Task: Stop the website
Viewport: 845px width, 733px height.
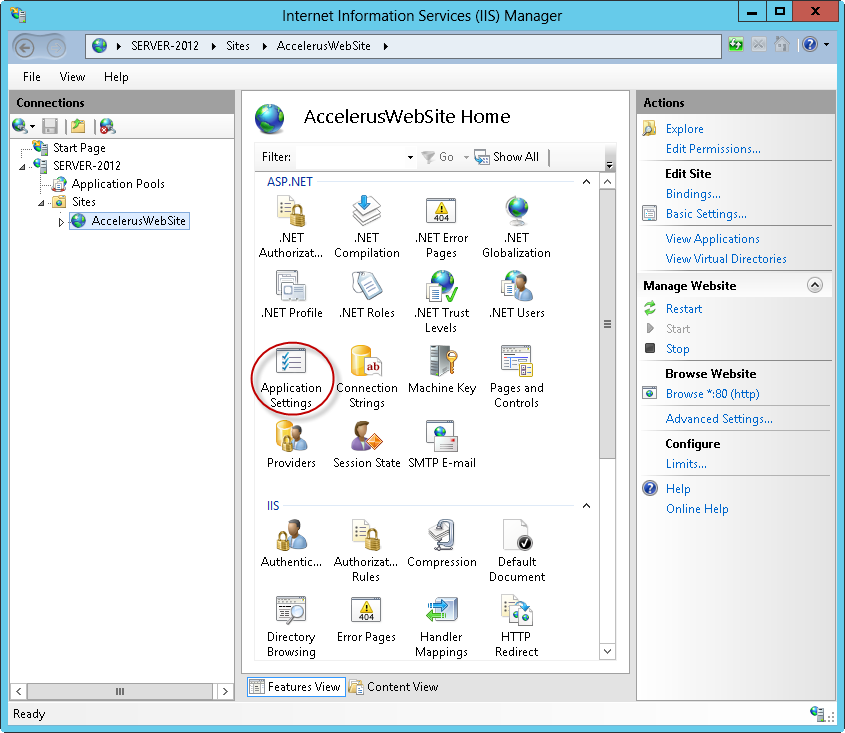Action: tap(677, 349)
